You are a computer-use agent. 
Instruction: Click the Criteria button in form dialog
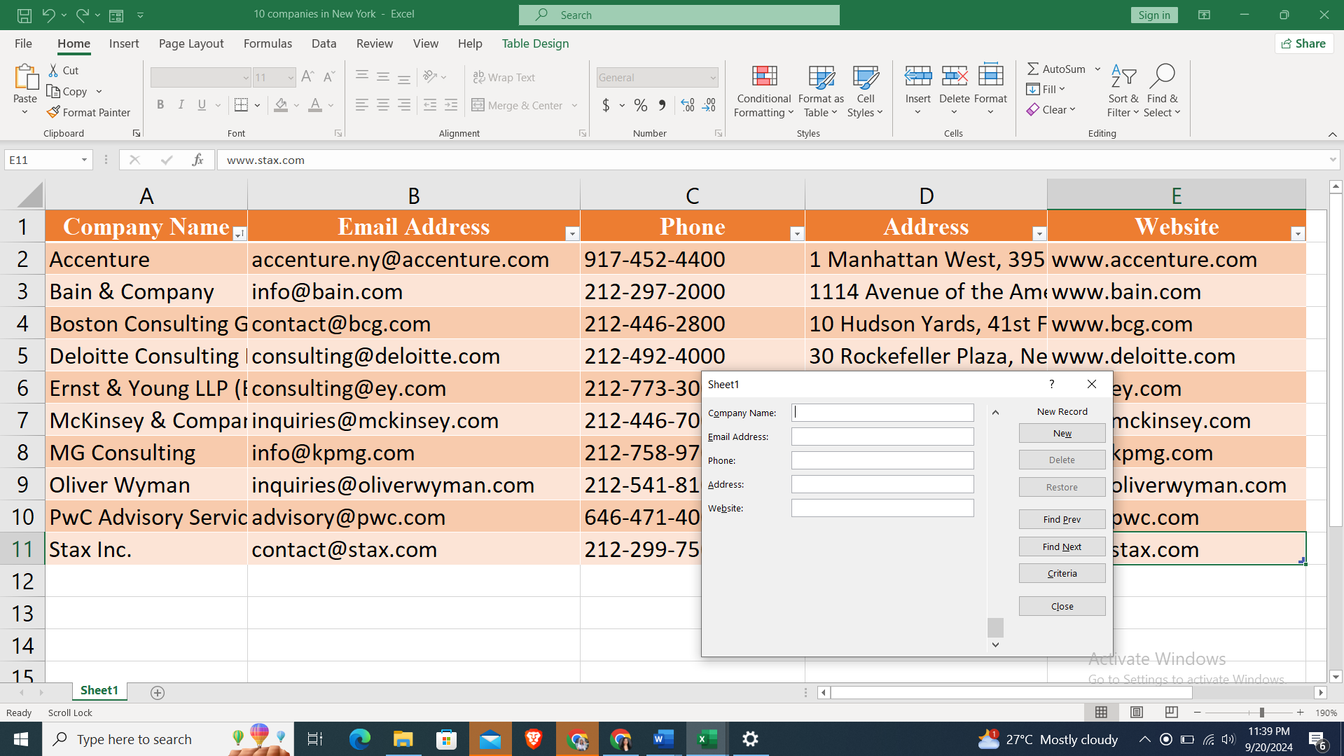tap(1062, 574)
